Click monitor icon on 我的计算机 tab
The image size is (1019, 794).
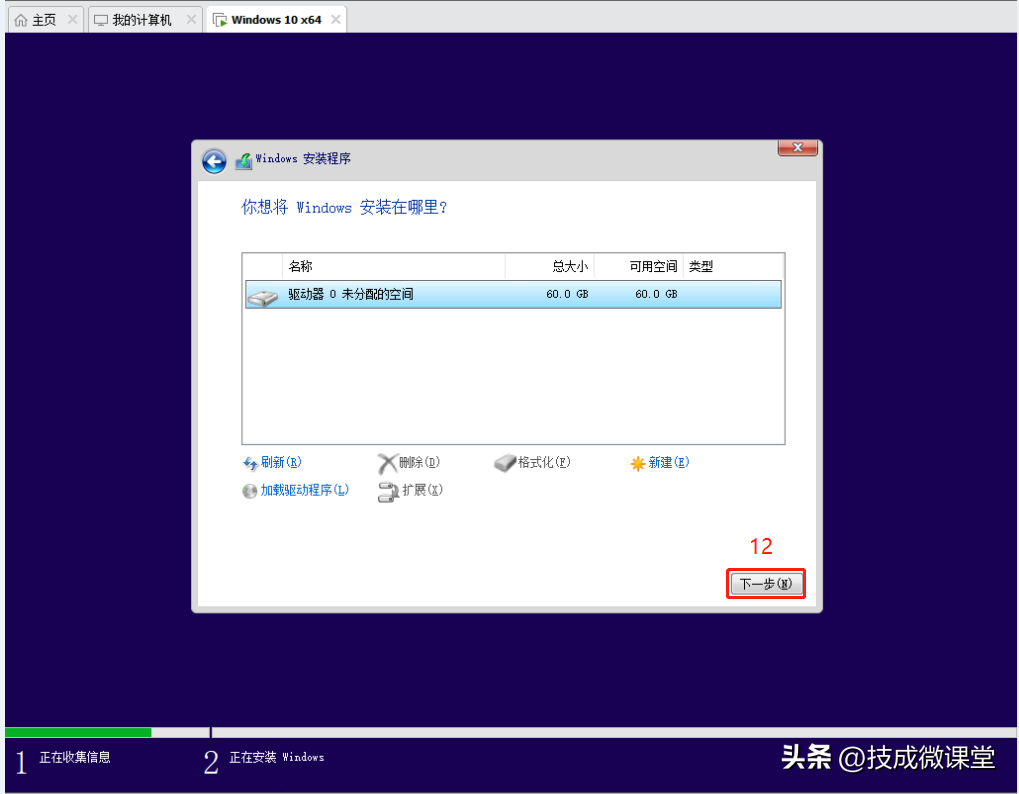click(x=101, y=20)
